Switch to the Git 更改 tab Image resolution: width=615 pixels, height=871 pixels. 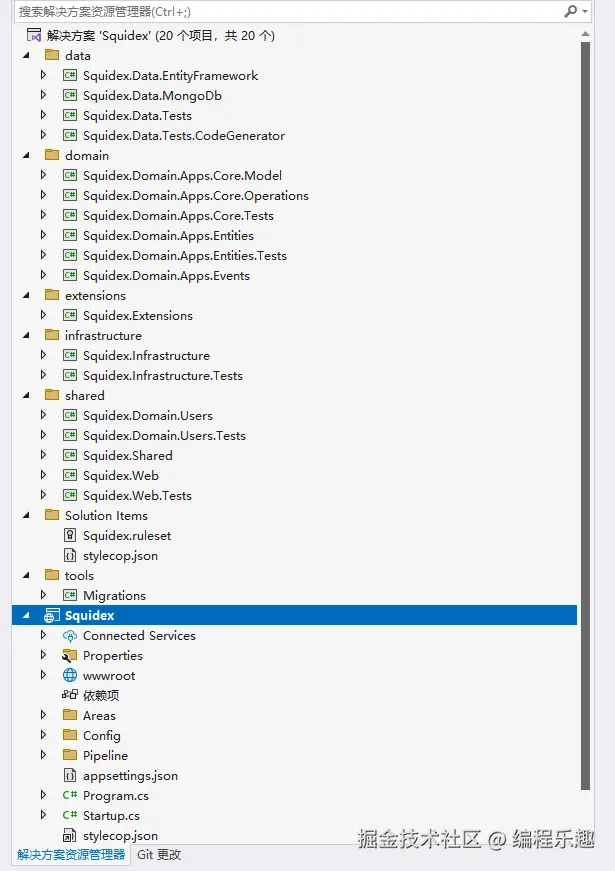tap(159, 855)
